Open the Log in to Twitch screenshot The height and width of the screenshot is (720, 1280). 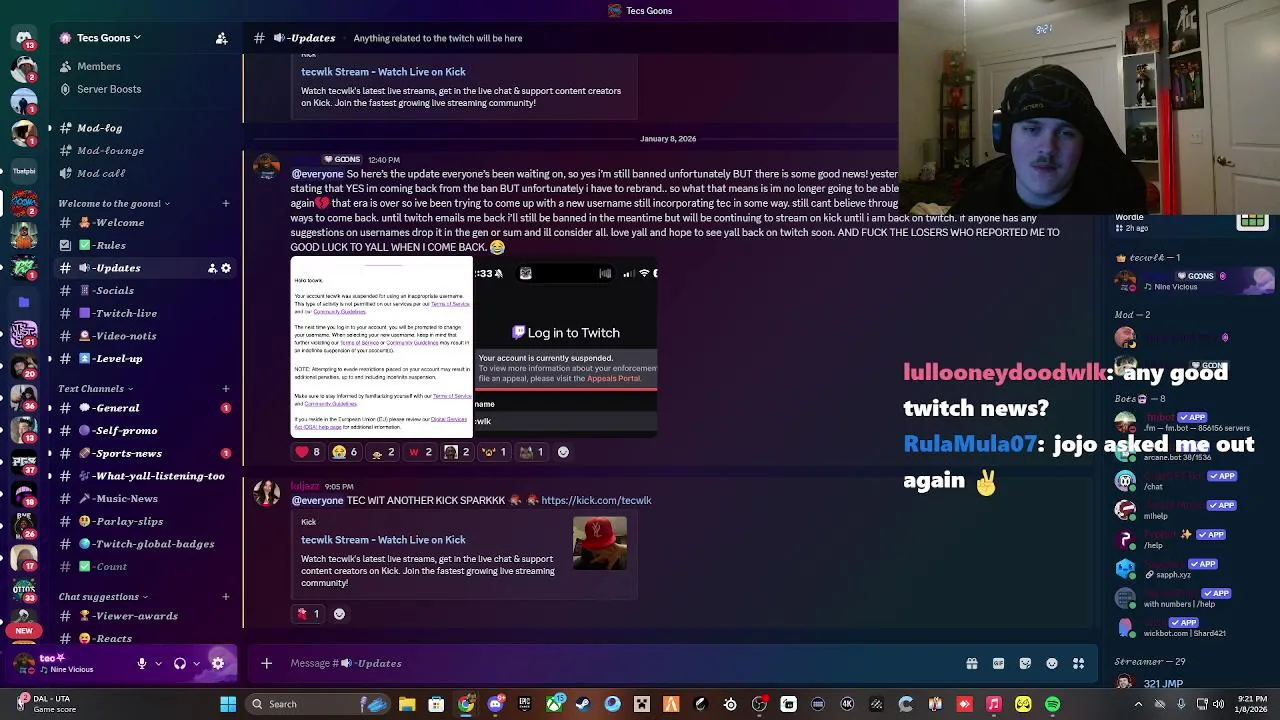[566, 347]
